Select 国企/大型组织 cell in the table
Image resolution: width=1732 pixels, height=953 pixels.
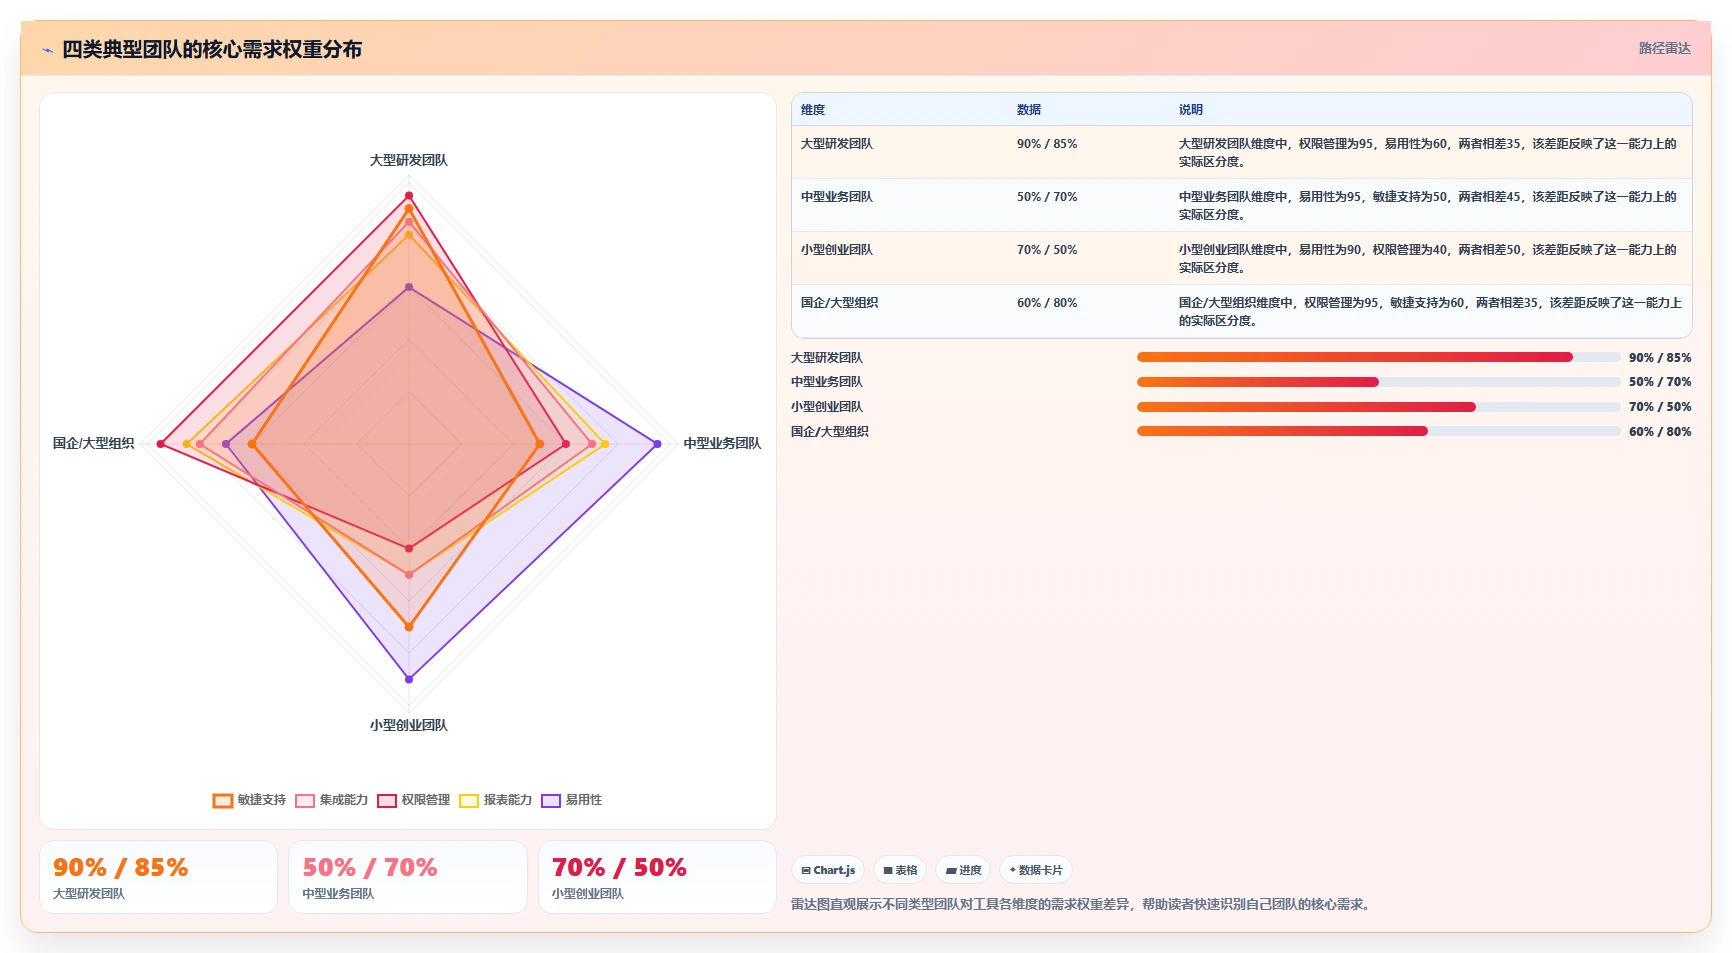(840, 303)
